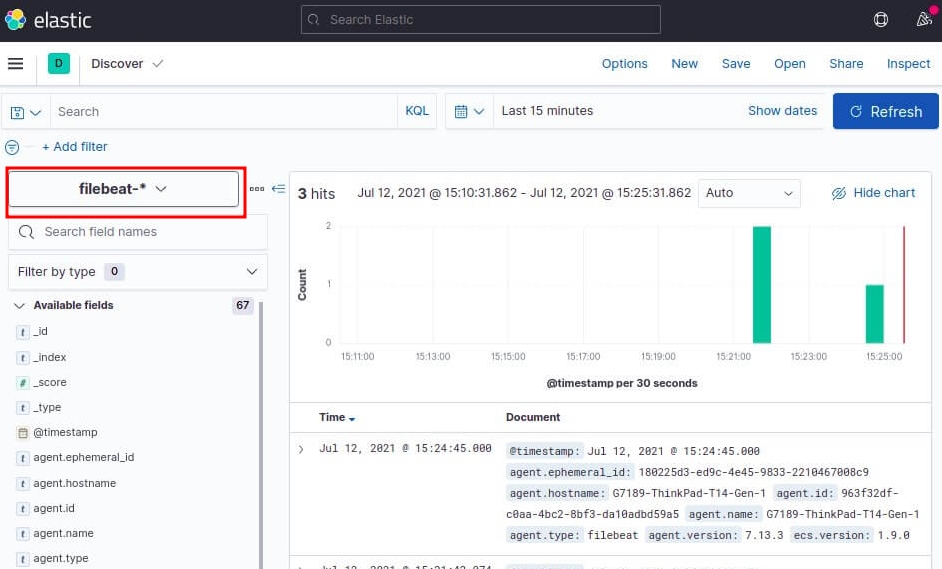The width and height of the screenshot is (942, 569).
Task: Expand the first document row
Action: click(301, 450)
